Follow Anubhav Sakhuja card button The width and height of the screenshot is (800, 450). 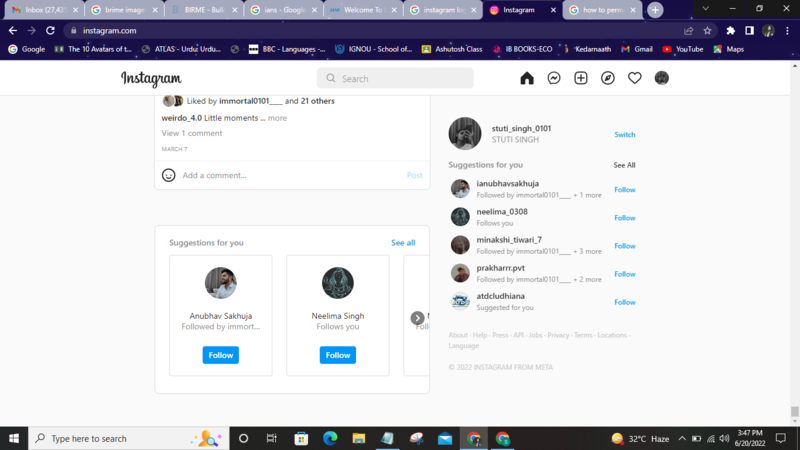click(220, 355)
